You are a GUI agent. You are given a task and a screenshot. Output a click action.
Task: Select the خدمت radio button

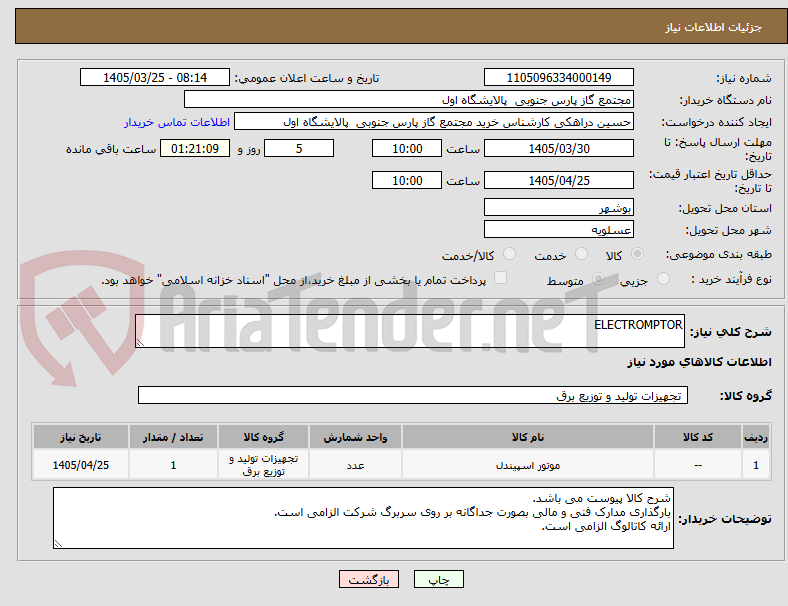coord(581,254)
